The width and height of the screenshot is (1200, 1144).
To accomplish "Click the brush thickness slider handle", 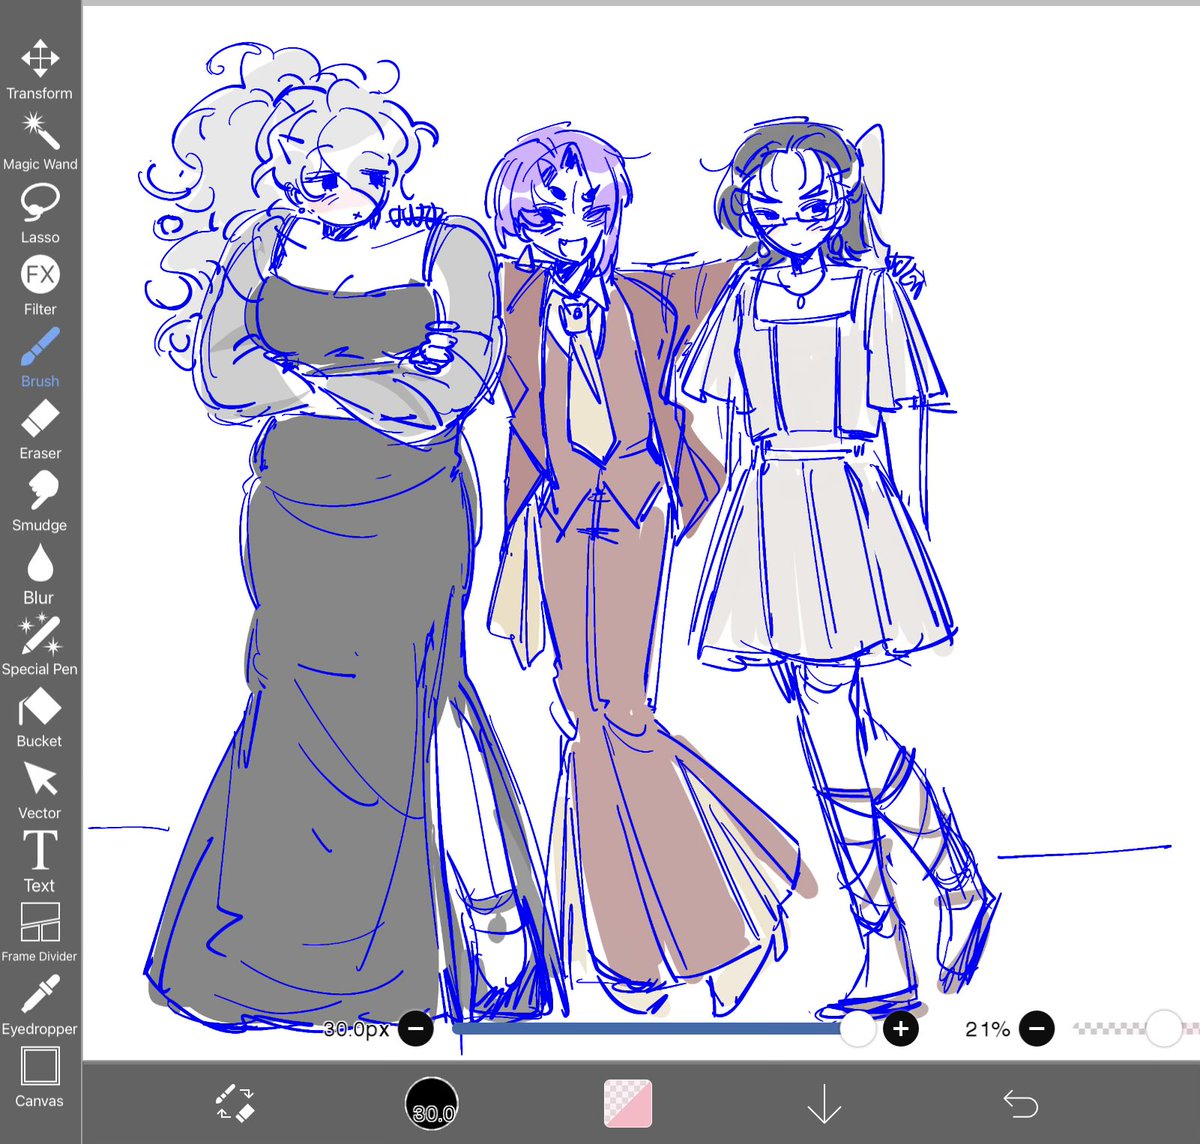I will coord(858,1028).
